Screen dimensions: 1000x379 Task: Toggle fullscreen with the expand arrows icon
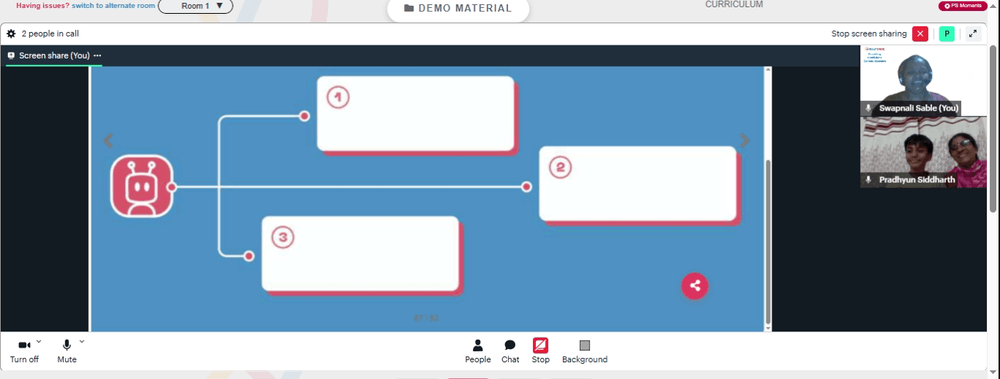[973, 34]
